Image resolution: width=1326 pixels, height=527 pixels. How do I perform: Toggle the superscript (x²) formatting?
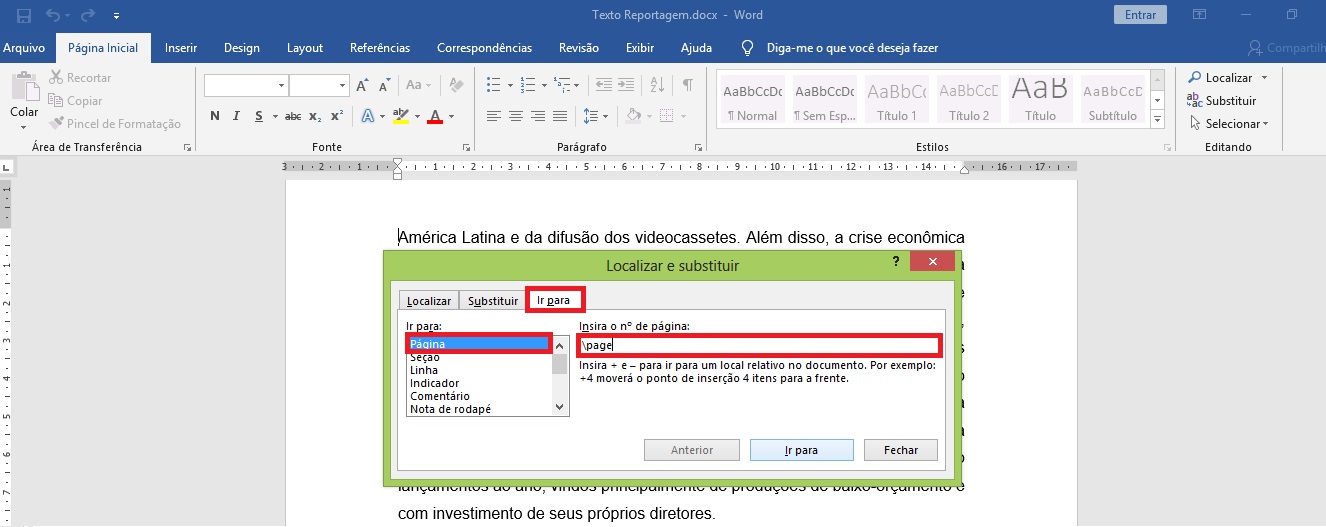[337, 116]
